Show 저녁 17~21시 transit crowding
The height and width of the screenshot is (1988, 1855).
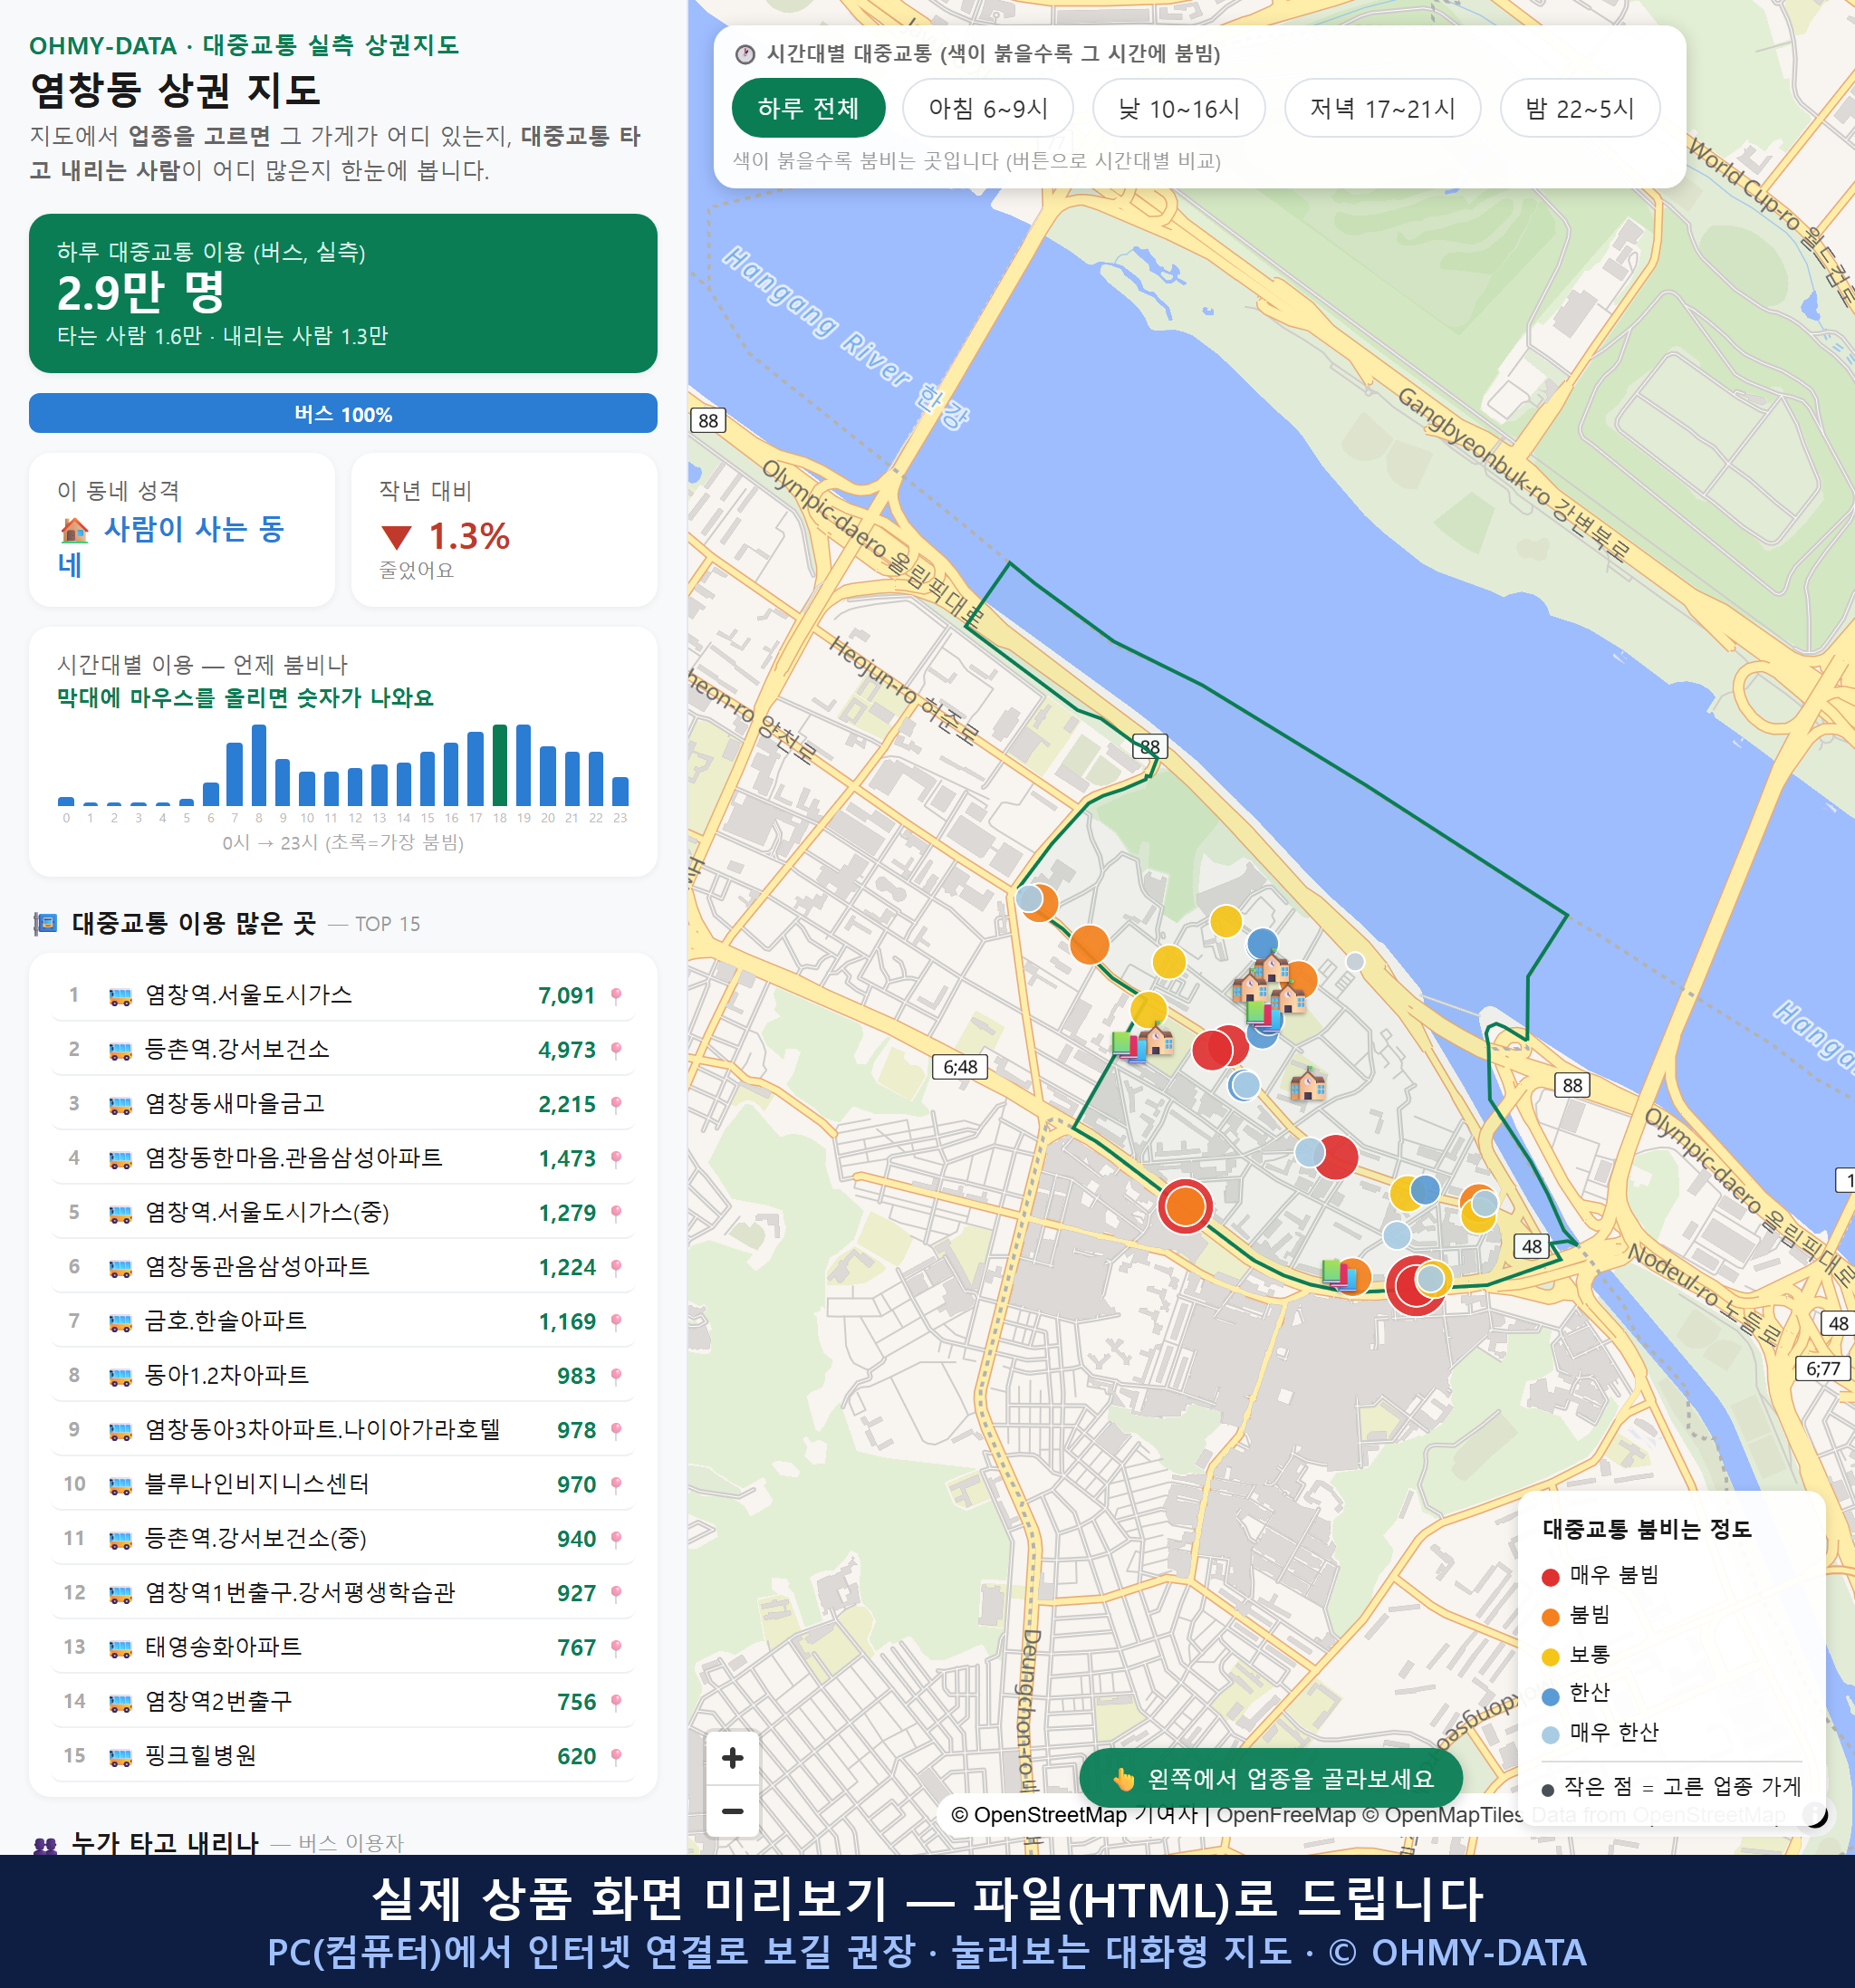coord(1382,108)
